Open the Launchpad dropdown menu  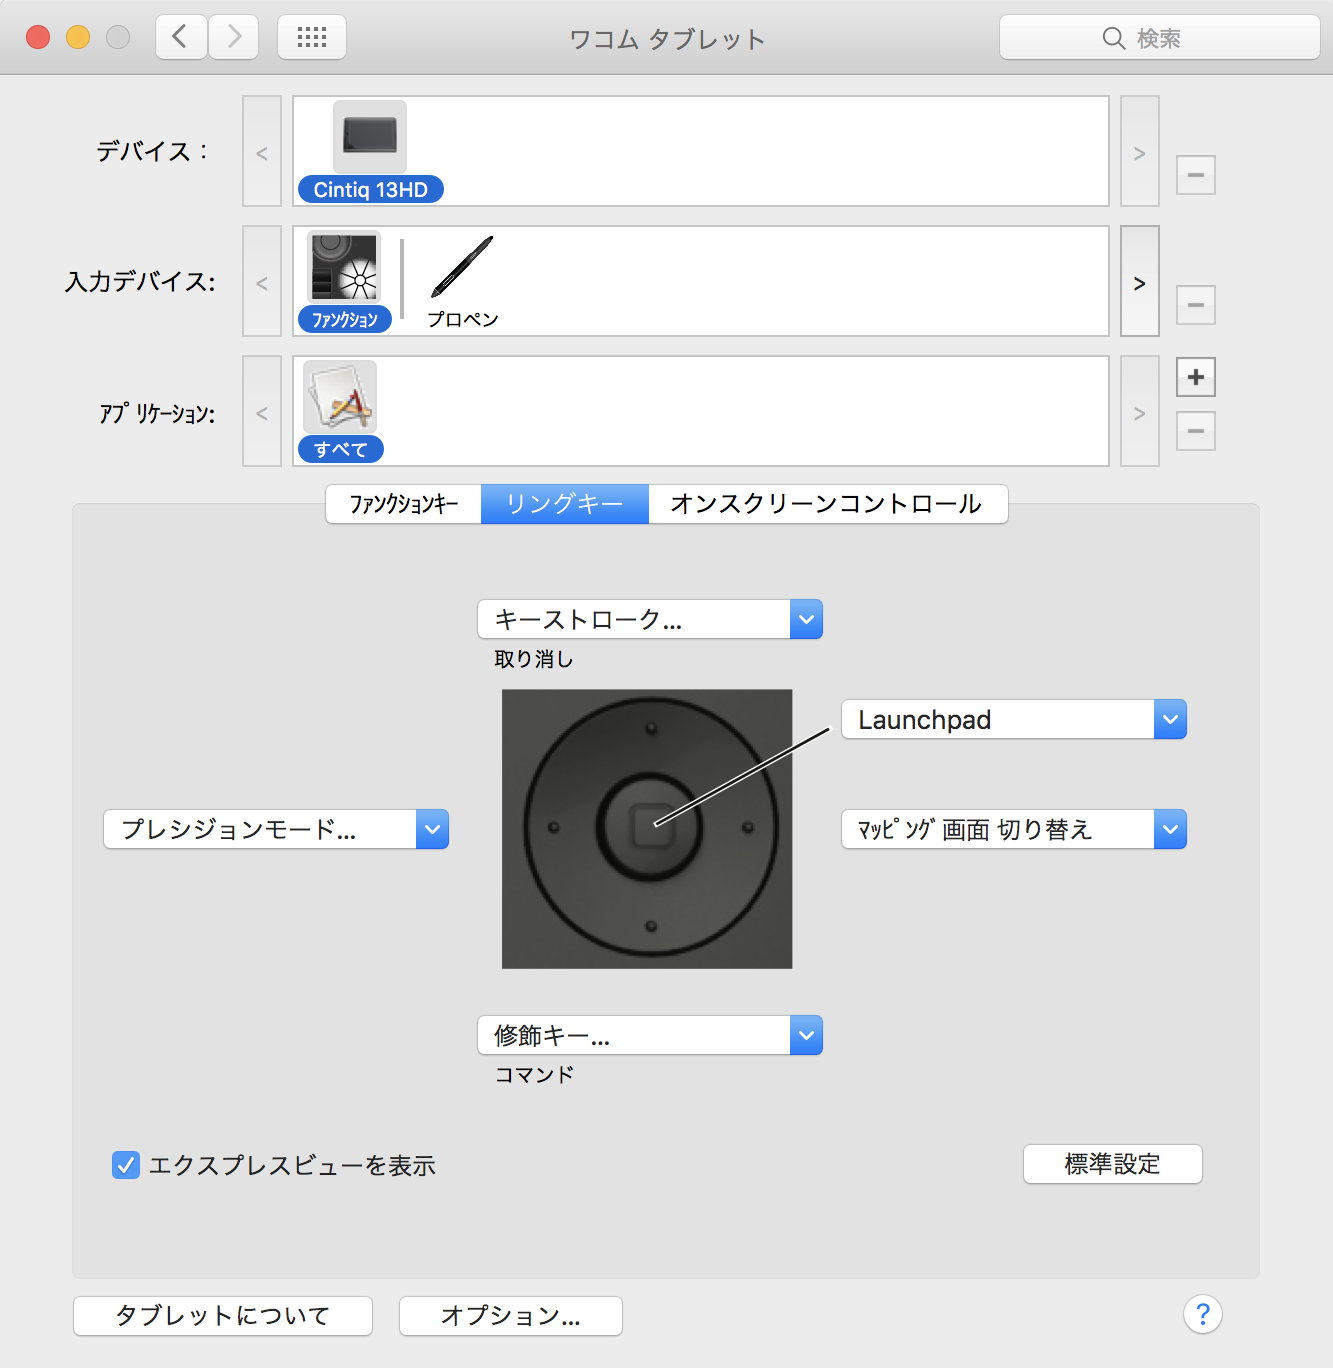pyautogui.click(x=1014, y=719)
